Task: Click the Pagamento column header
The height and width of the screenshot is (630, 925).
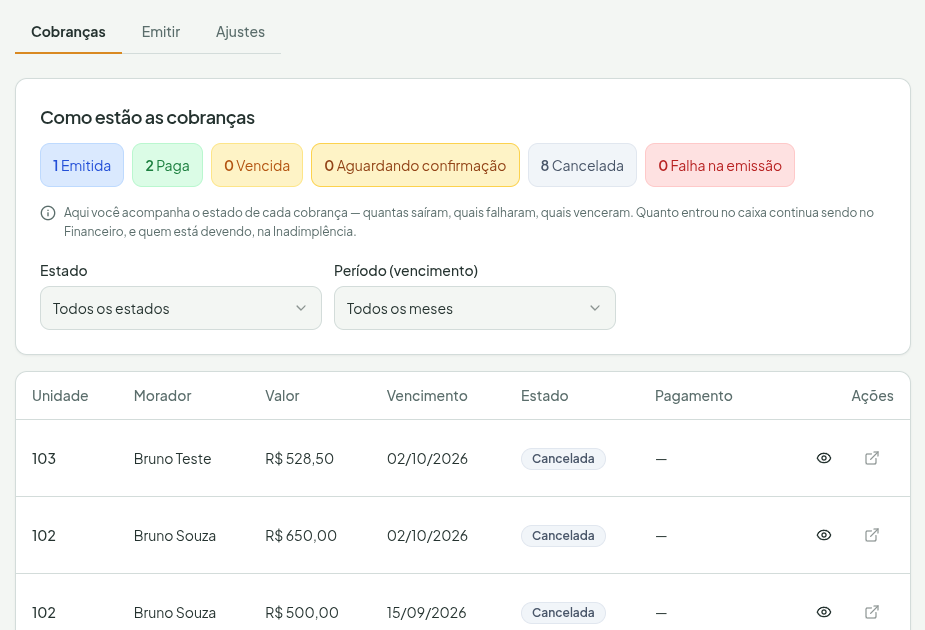Action: pyautogui.click(x=694, y=396)
